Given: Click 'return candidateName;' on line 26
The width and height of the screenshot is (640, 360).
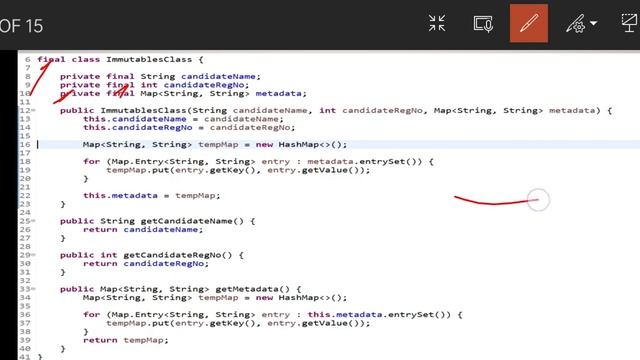Looking at the screenshot, I should (143, 229).
